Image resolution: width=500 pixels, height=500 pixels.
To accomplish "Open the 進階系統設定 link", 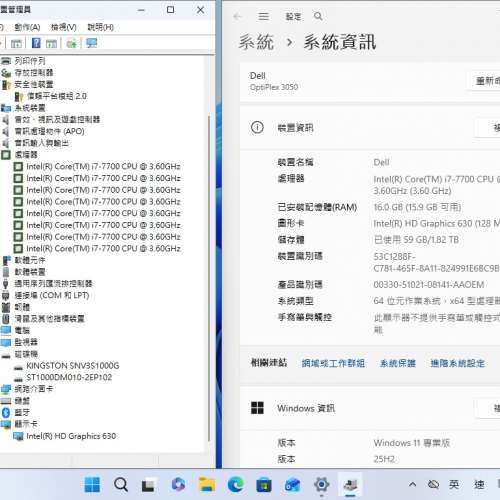I will pyautogui.click(x=457, y=363).
